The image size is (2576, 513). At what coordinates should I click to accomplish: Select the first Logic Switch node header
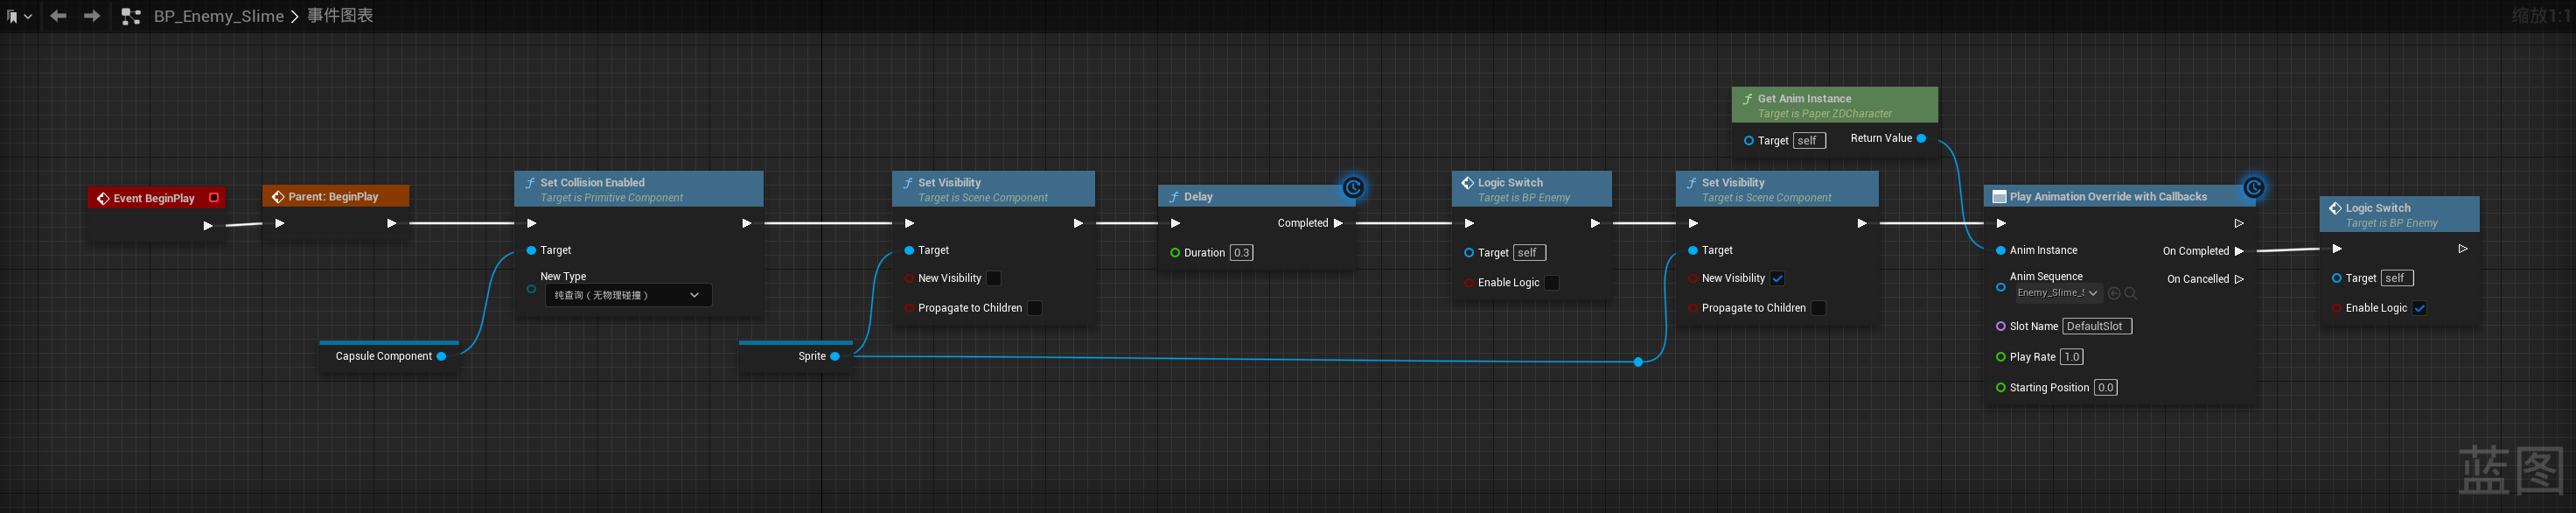[1531, 189]
